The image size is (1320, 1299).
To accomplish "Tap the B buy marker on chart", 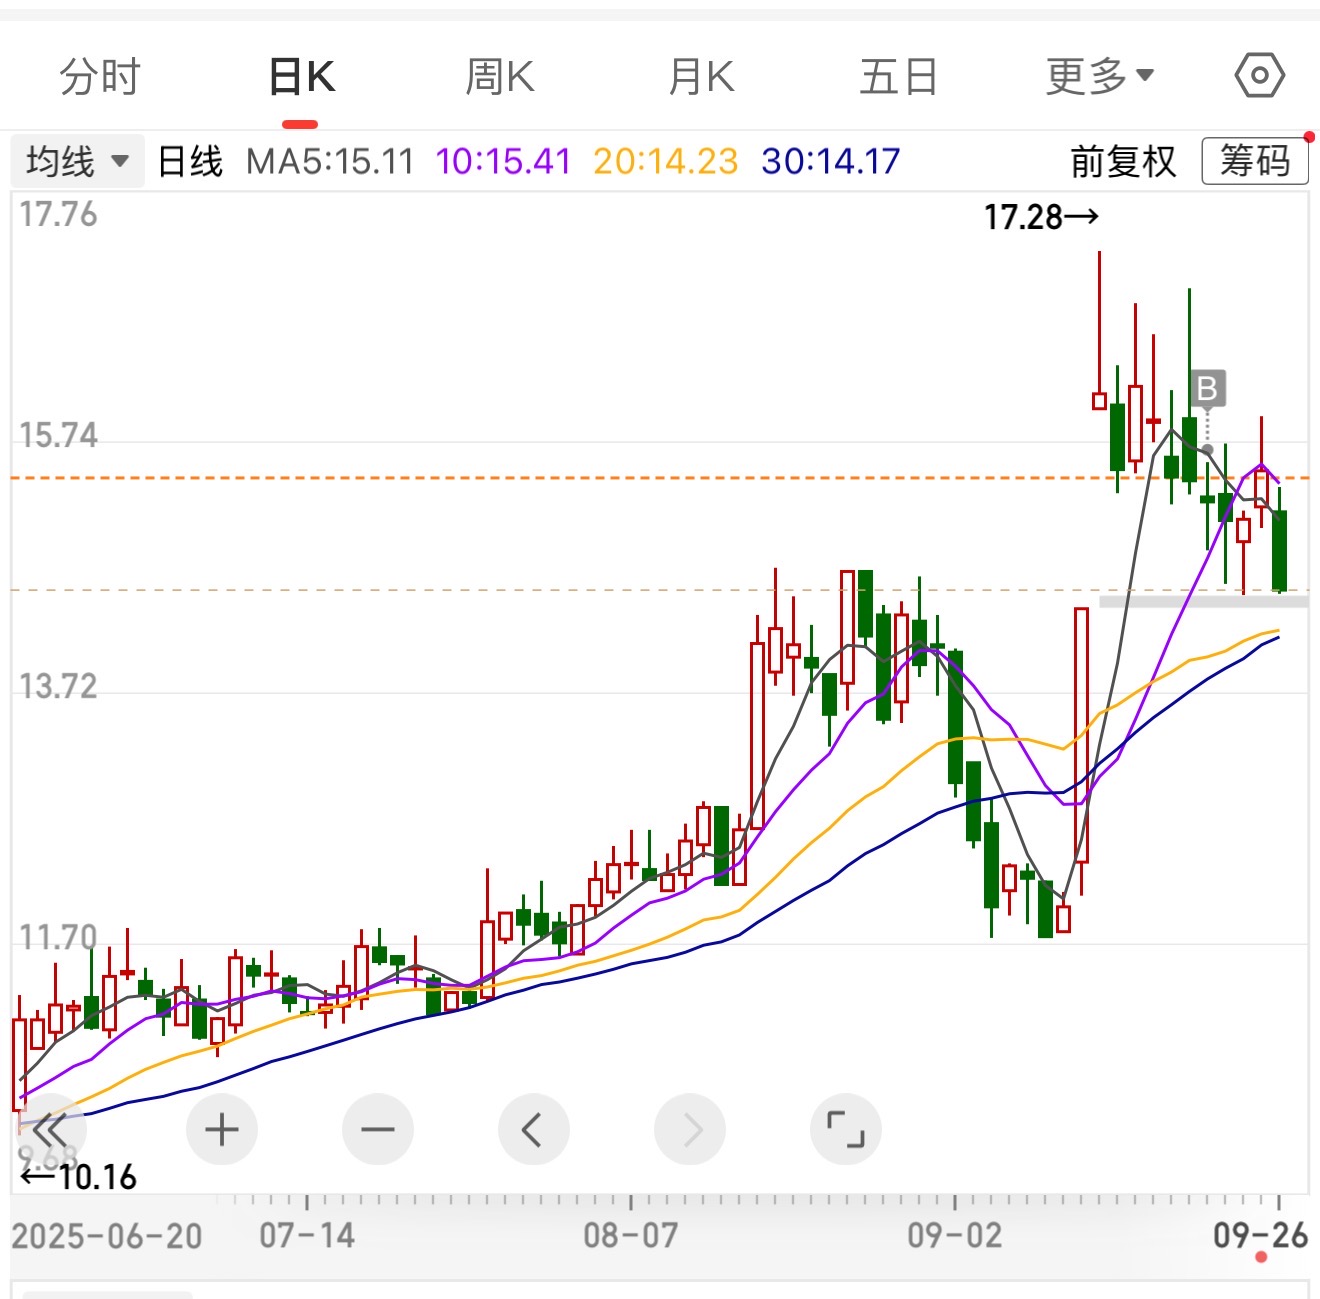I will coord(1207,388).
